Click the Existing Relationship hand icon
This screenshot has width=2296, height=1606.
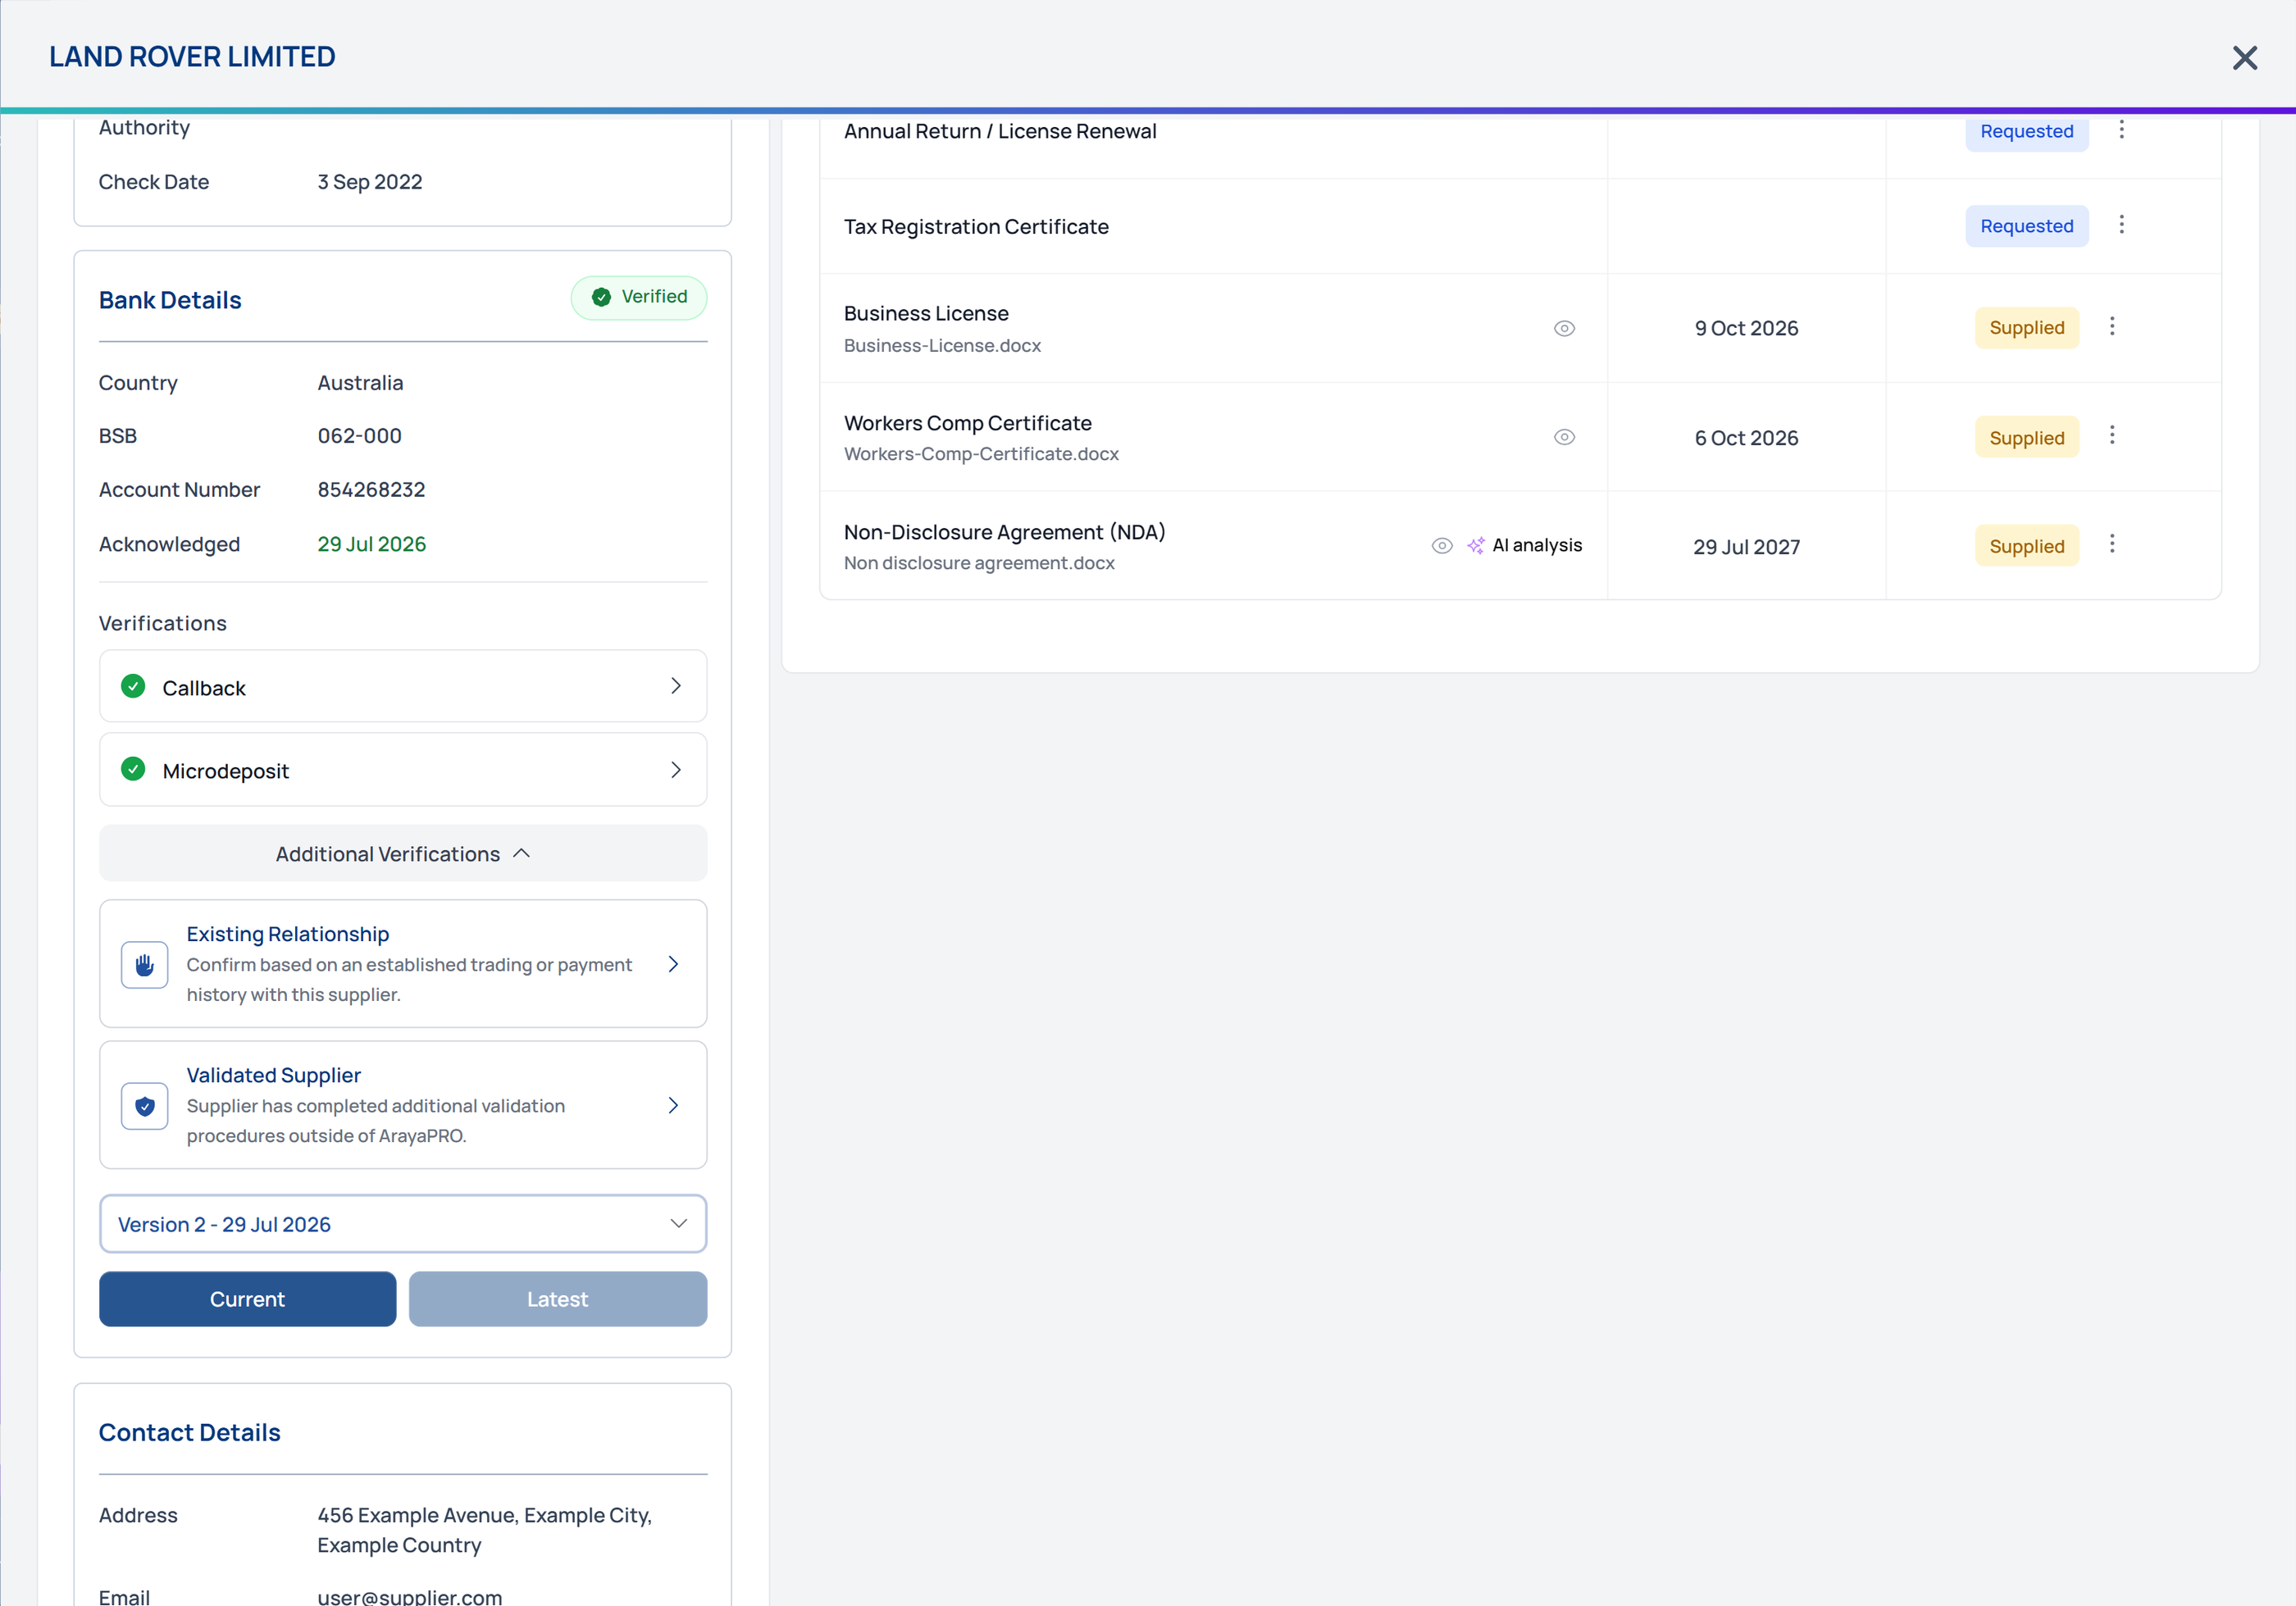coord(144,965)
